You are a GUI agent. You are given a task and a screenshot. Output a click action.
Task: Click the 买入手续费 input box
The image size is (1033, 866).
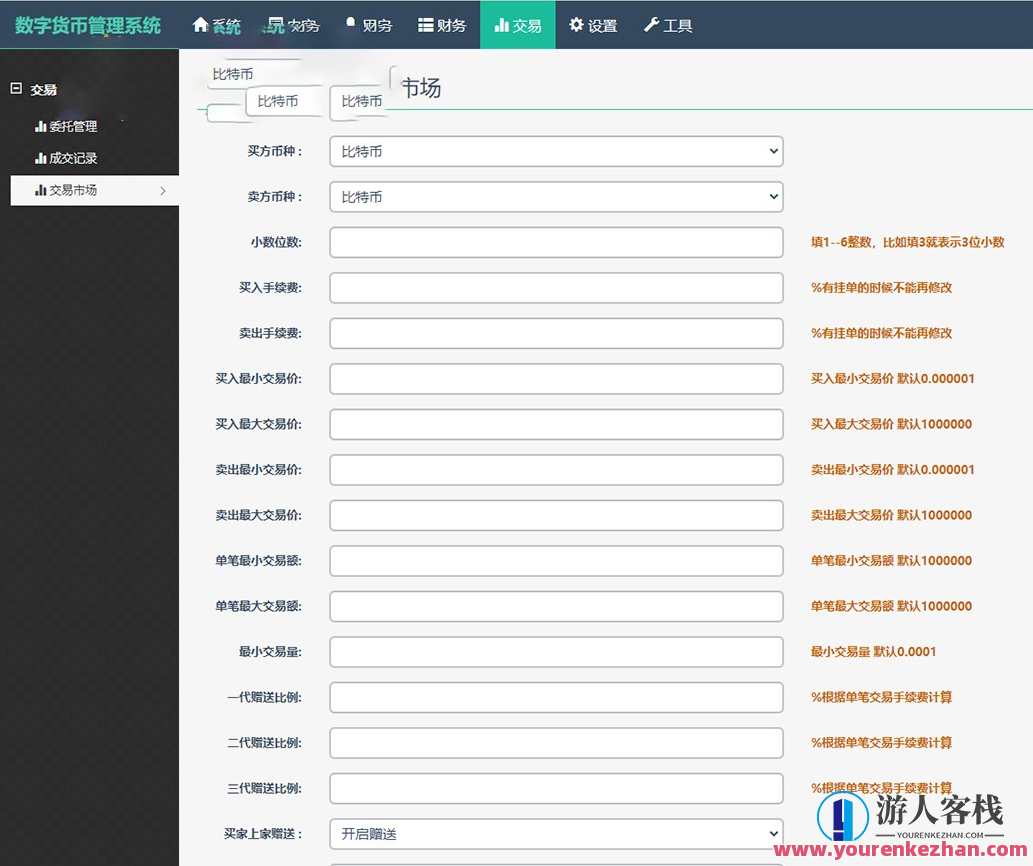point(556,287)
